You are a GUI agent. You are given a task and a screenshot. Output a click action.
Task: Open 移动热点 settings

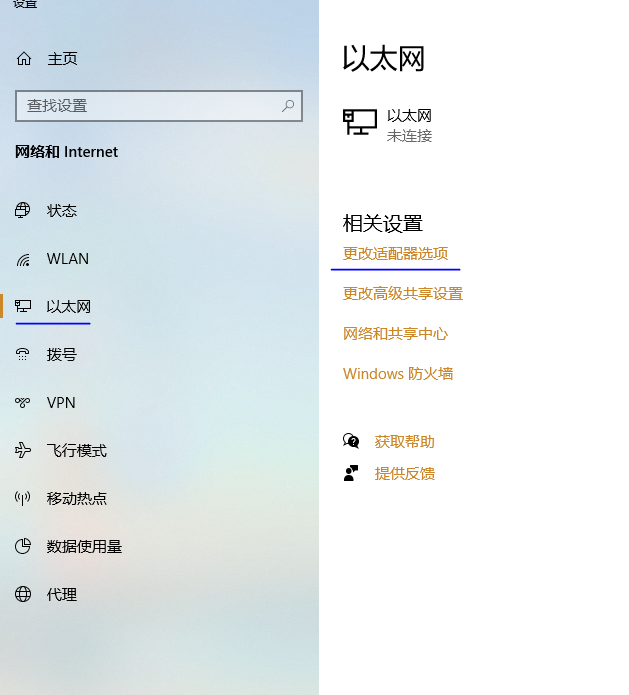pos(77,499)
